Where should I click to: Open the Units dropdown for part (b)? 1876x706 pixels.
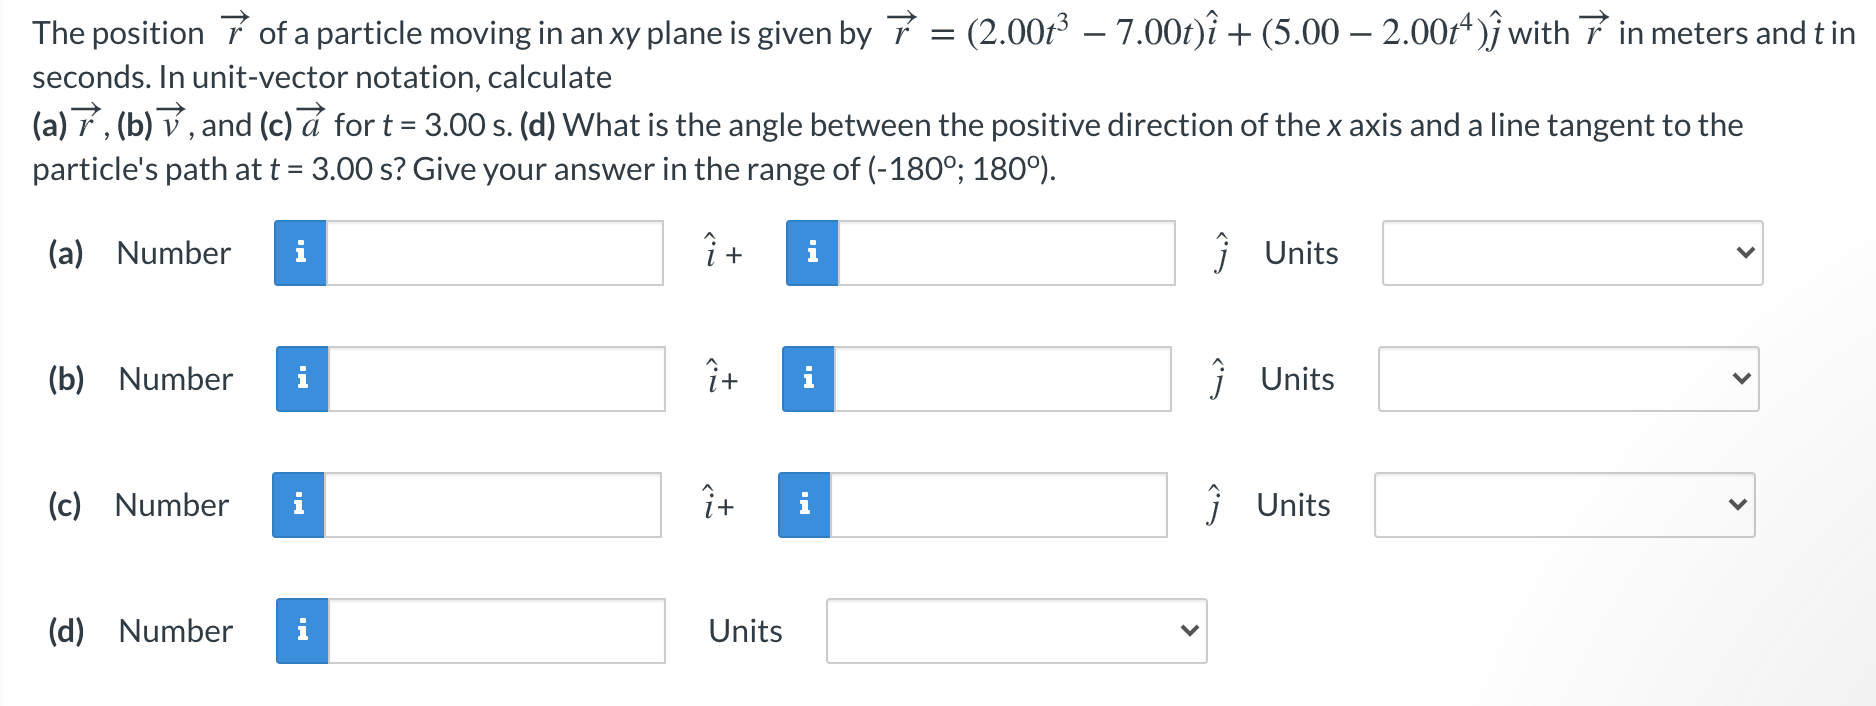point(1567,380)
